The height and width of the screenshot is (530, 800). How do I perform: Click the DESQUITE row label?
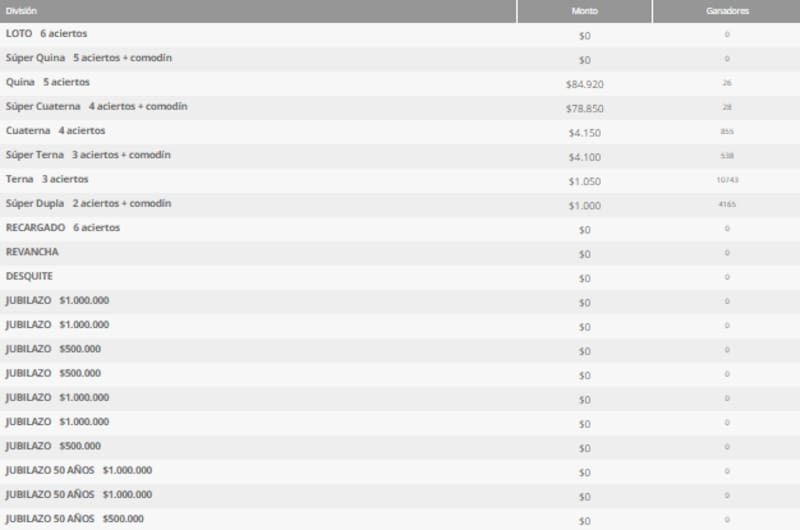[x=29, y=276]
